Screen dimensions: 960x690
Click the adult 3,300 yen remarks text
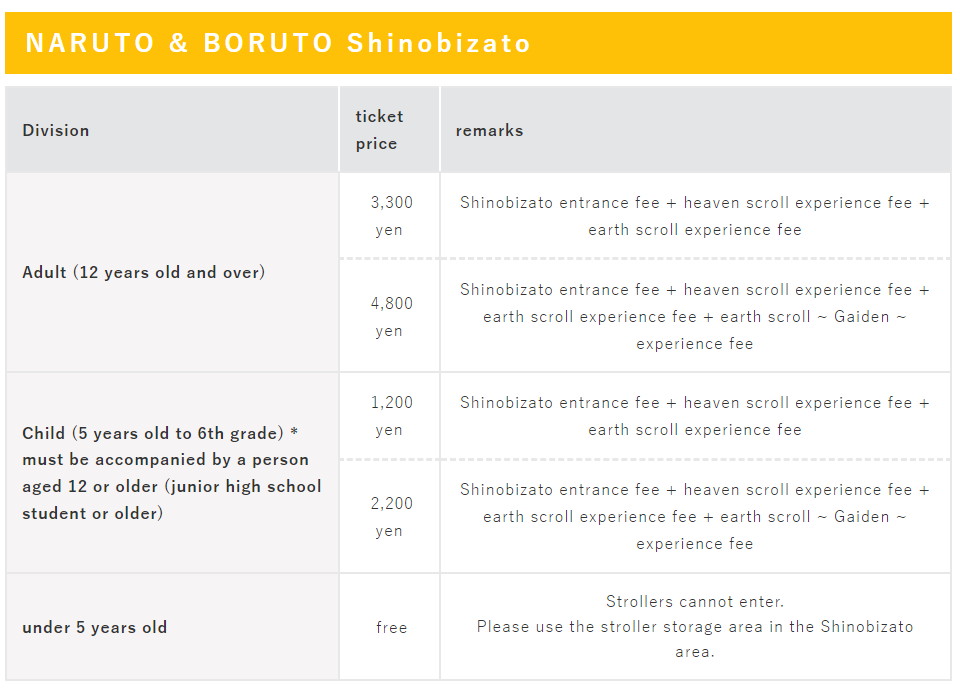pos(695,216)
